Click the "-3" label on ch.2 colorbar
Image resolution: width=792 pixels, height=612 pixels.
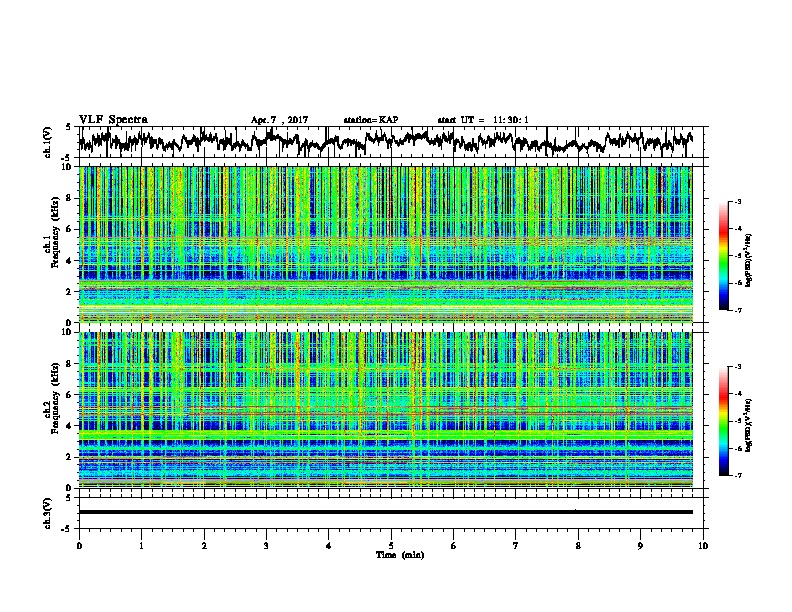coord(737,367)
